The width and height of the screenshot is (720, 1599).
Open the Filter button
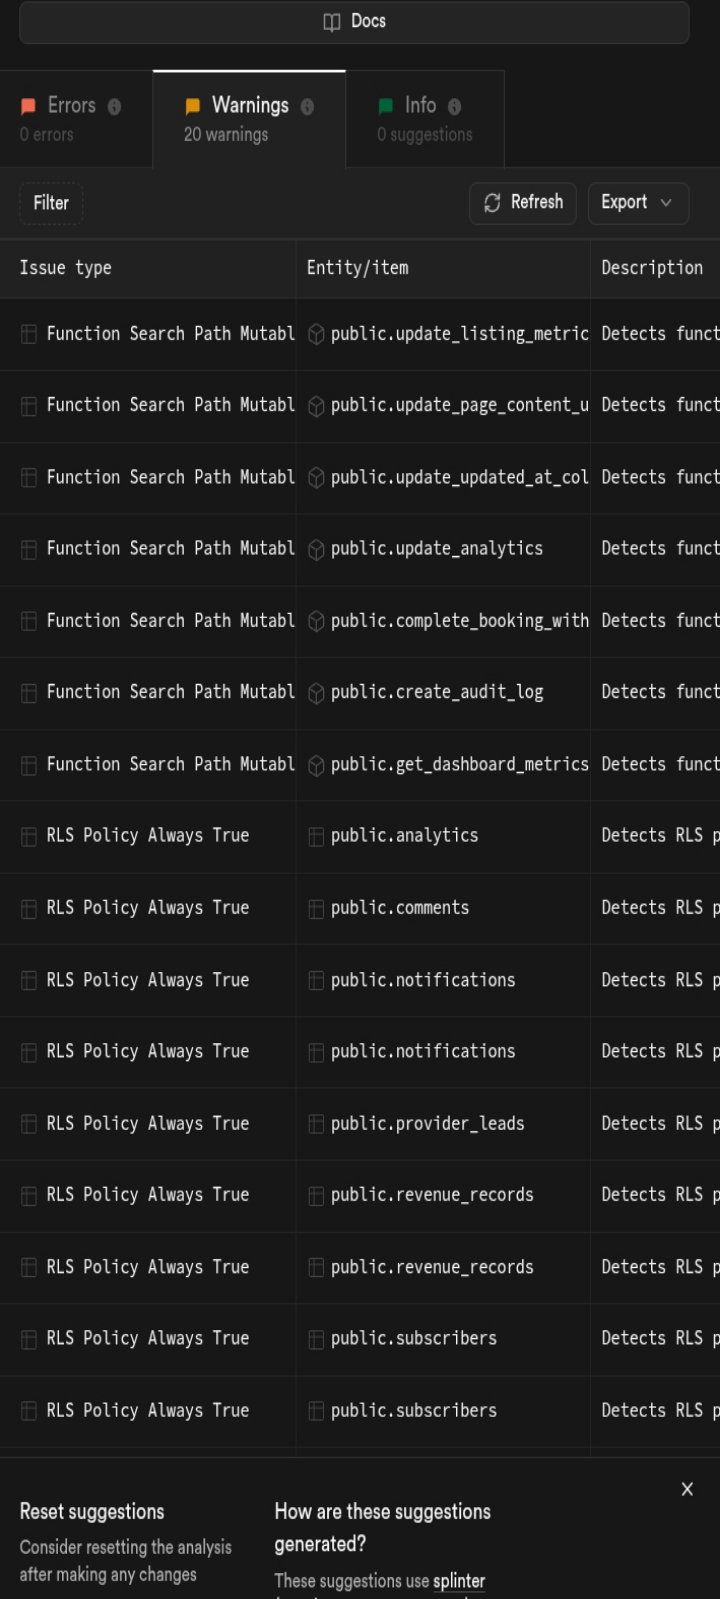click(x=51, y=203)
